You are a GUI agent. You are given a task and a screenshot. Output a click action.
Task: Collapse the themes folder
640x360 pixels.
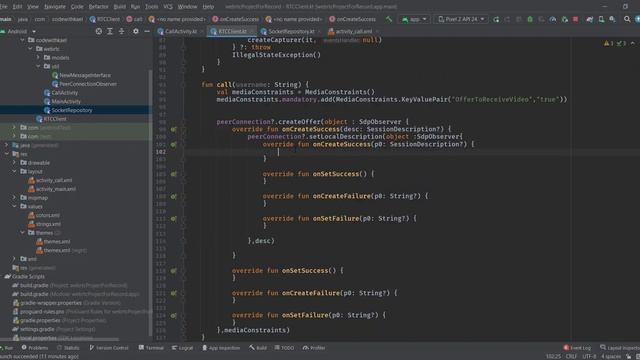tap(22, 233)
